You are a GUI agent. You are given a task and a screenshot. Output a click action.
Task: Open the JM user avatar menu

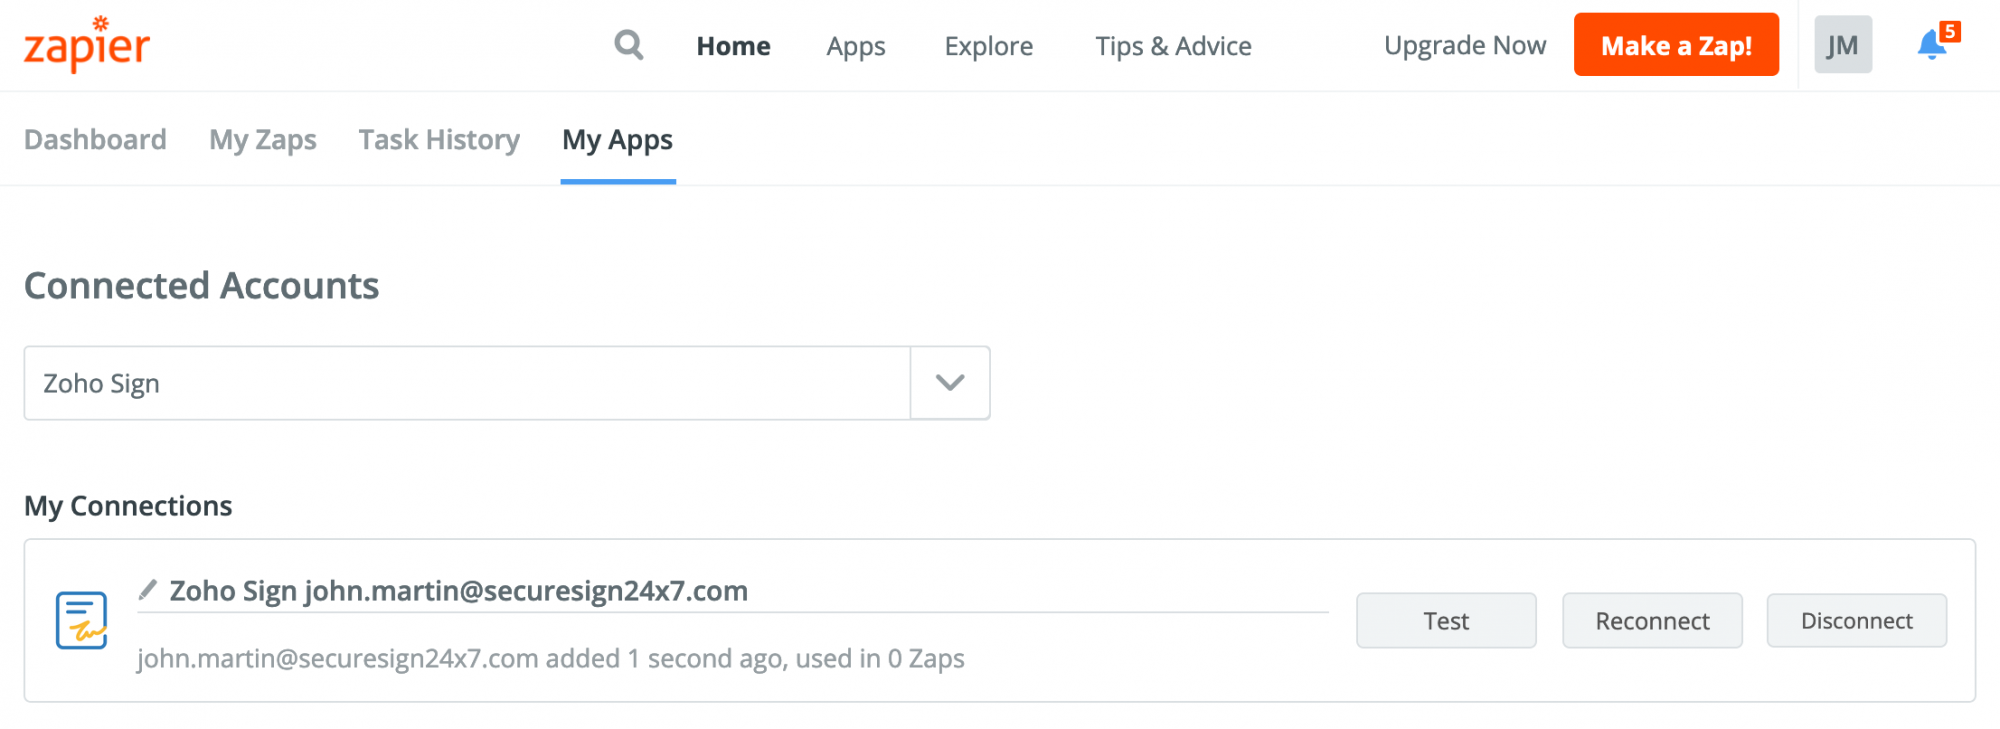tap(1843, 45)
